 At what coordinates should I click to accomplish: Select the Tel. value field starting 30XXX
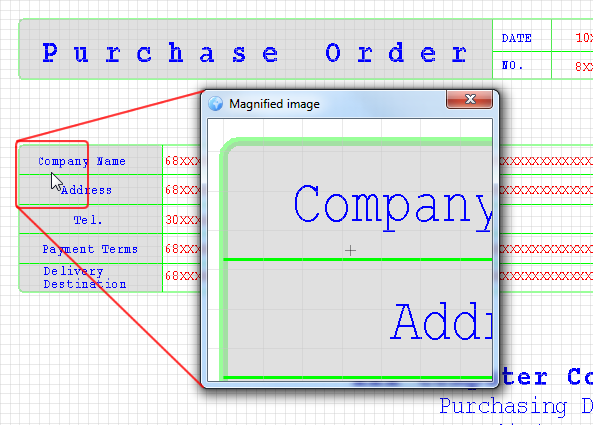[x=182, y=219]
